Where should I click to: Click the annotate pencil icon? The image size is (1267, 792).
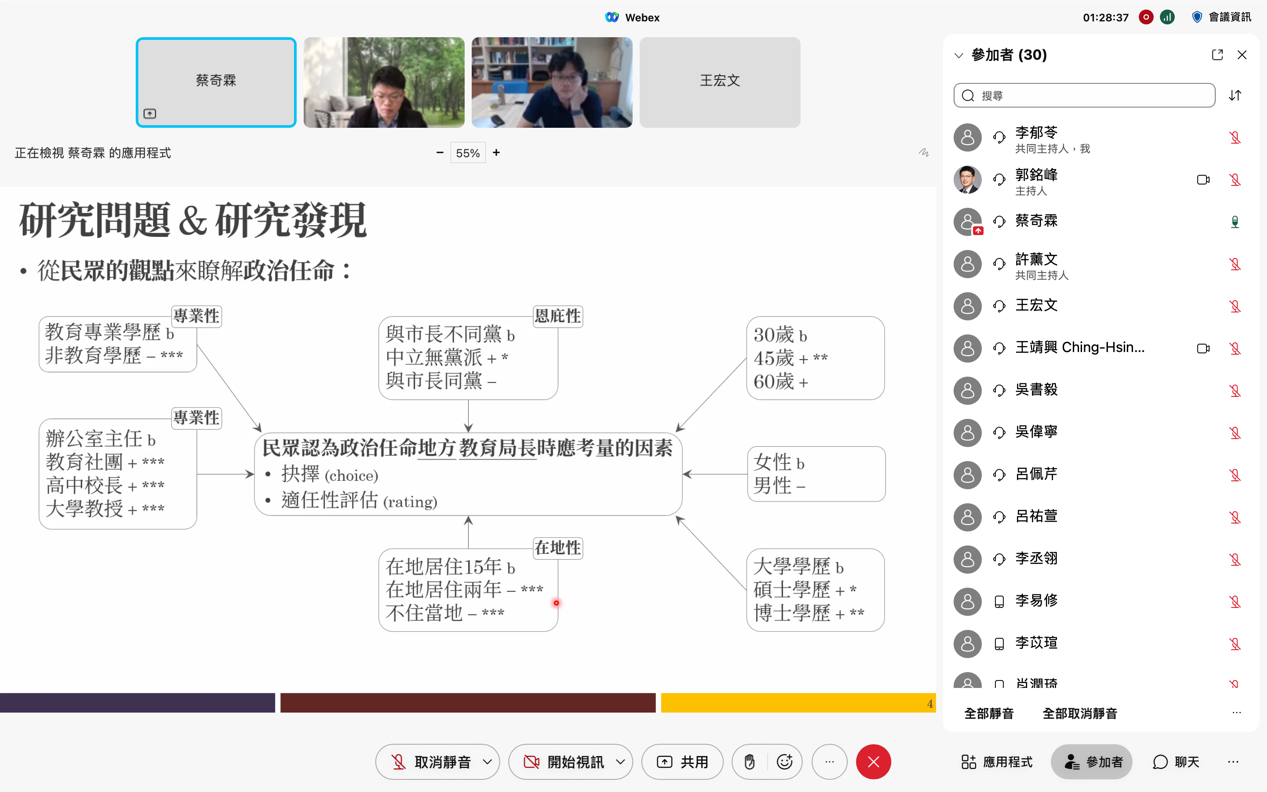[x=923, y=153]
